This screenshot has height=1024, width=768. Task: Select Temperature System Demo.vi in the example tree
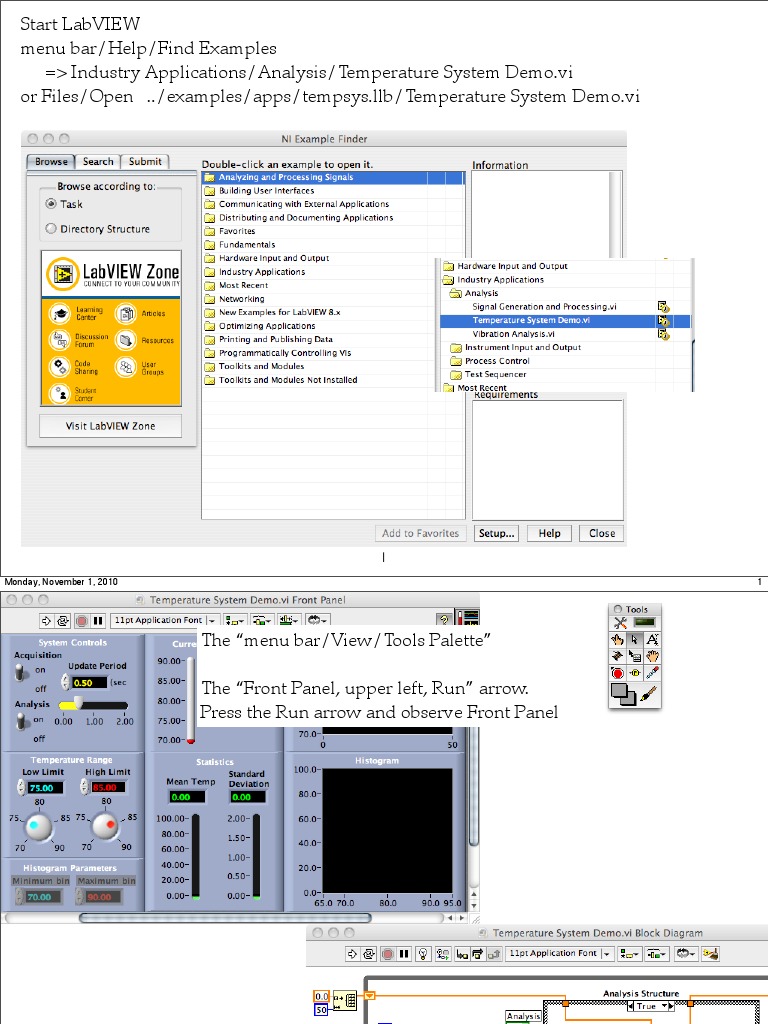pyautogui.click(x=565, y=320)
